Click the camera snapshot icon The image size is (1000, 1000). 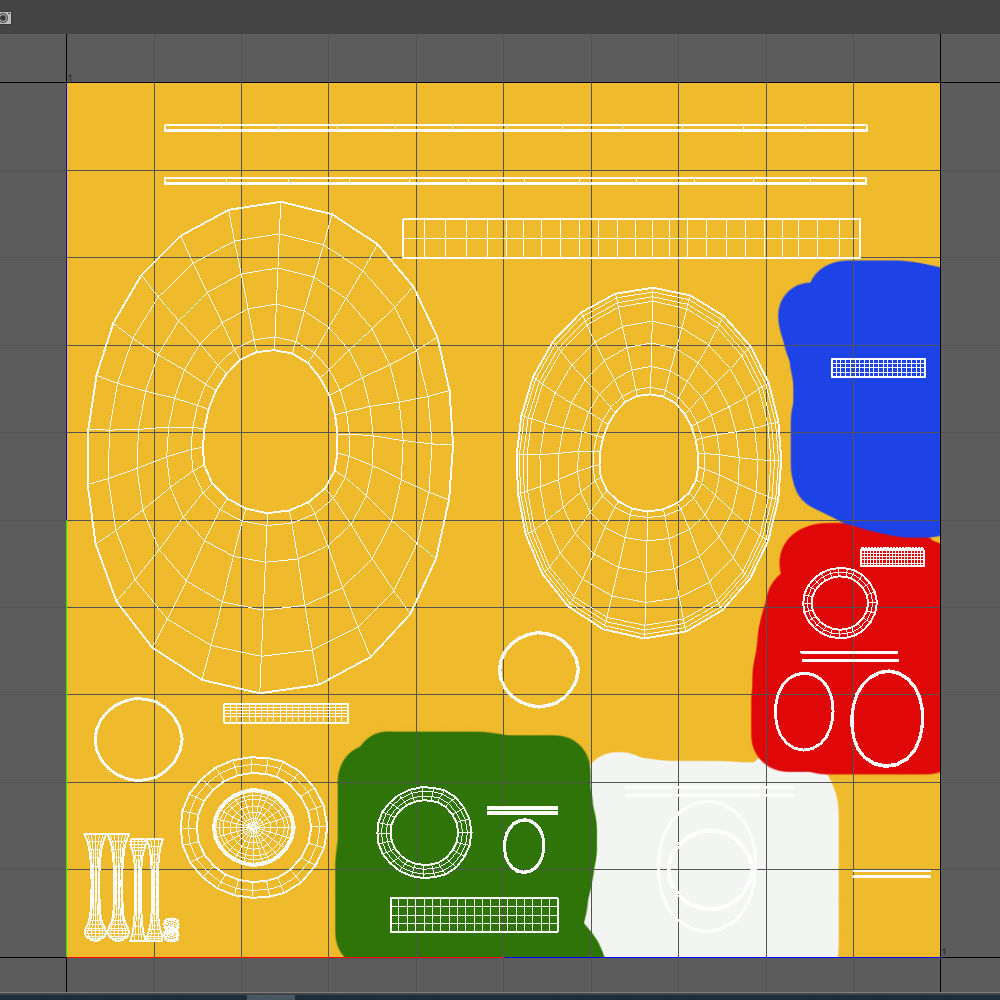[4, 18]
